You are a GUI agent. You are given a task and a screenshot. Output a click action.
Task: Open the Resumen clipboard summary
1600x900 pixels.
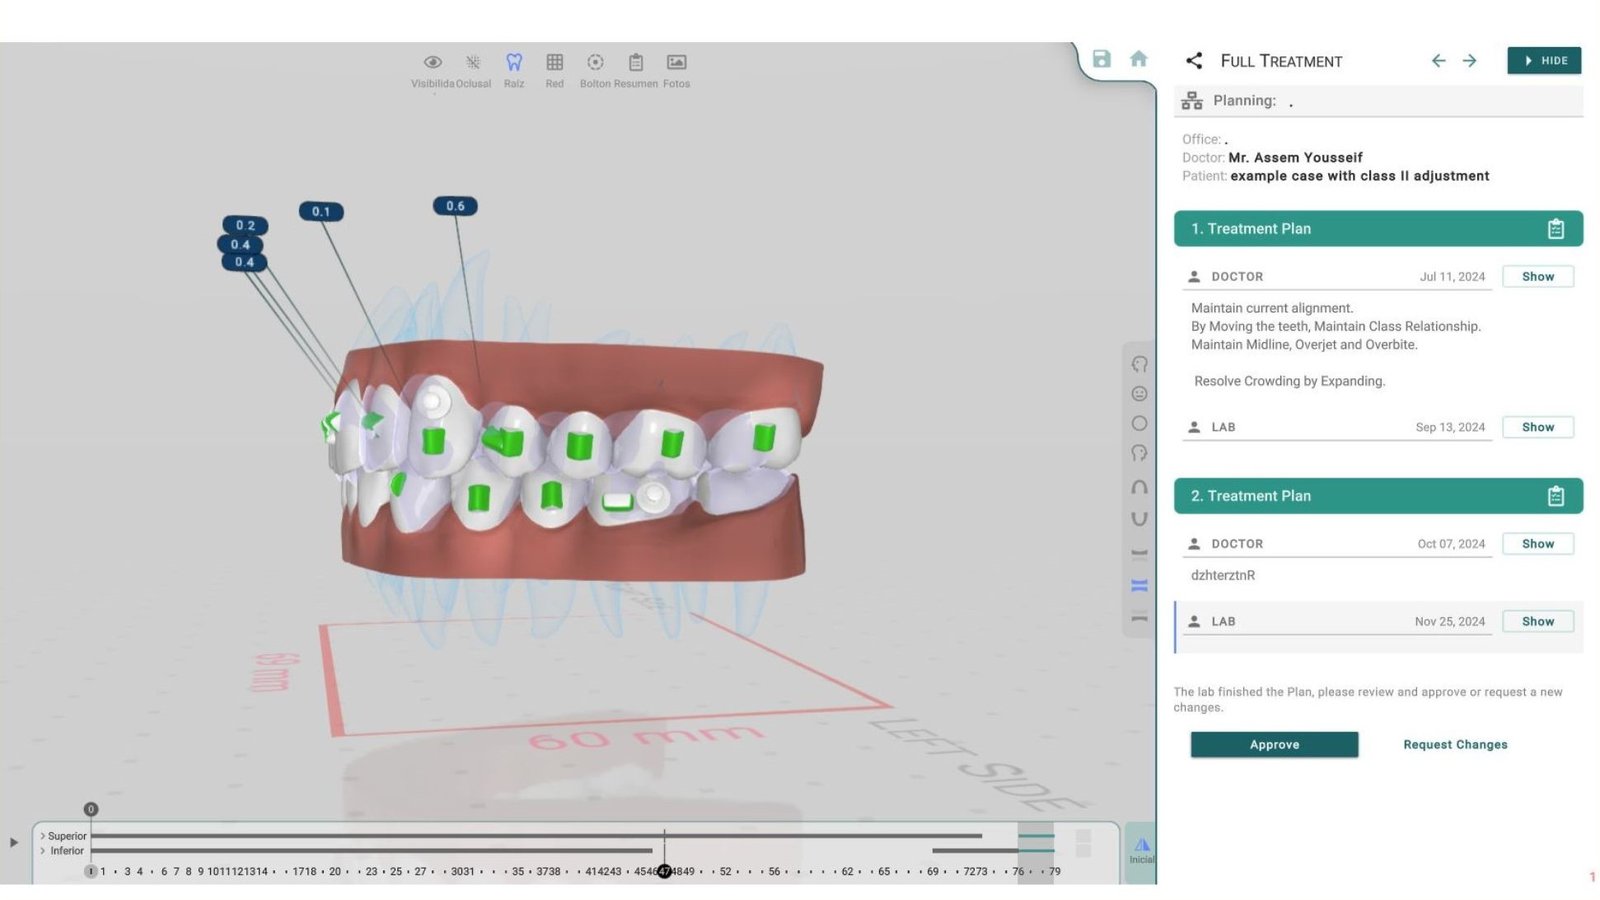(635, 63)
